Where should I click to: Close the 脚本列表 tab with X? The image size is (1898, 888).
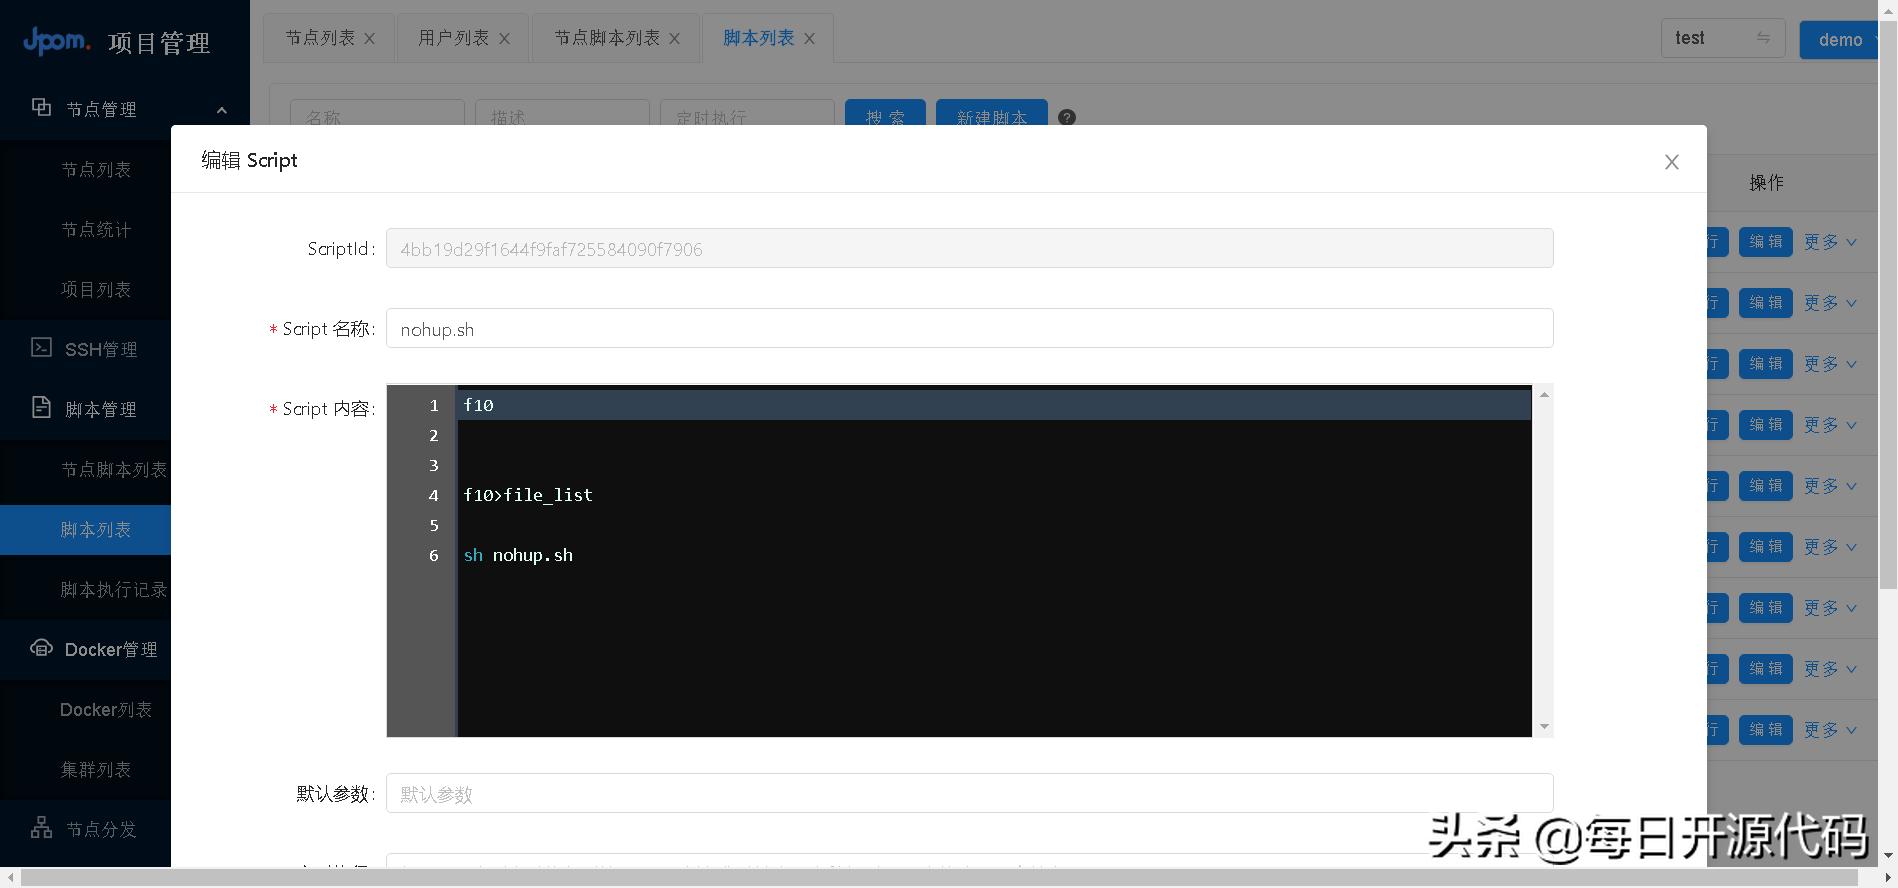[809, 39]
